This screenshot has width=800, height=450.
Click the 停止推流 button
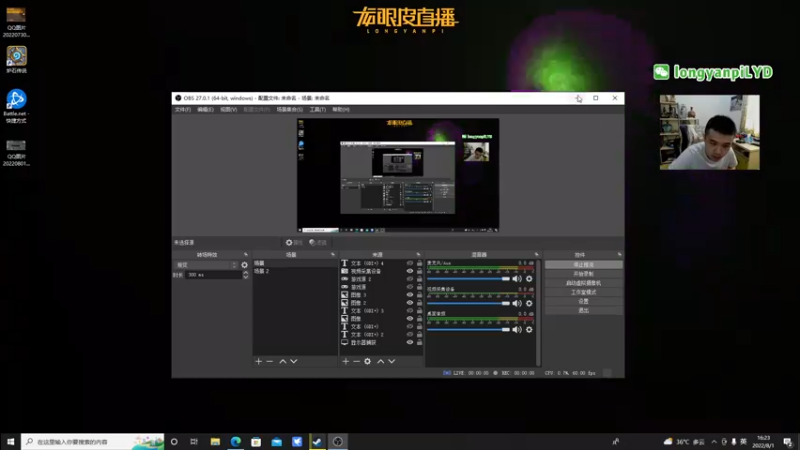[x=583, y=265]
